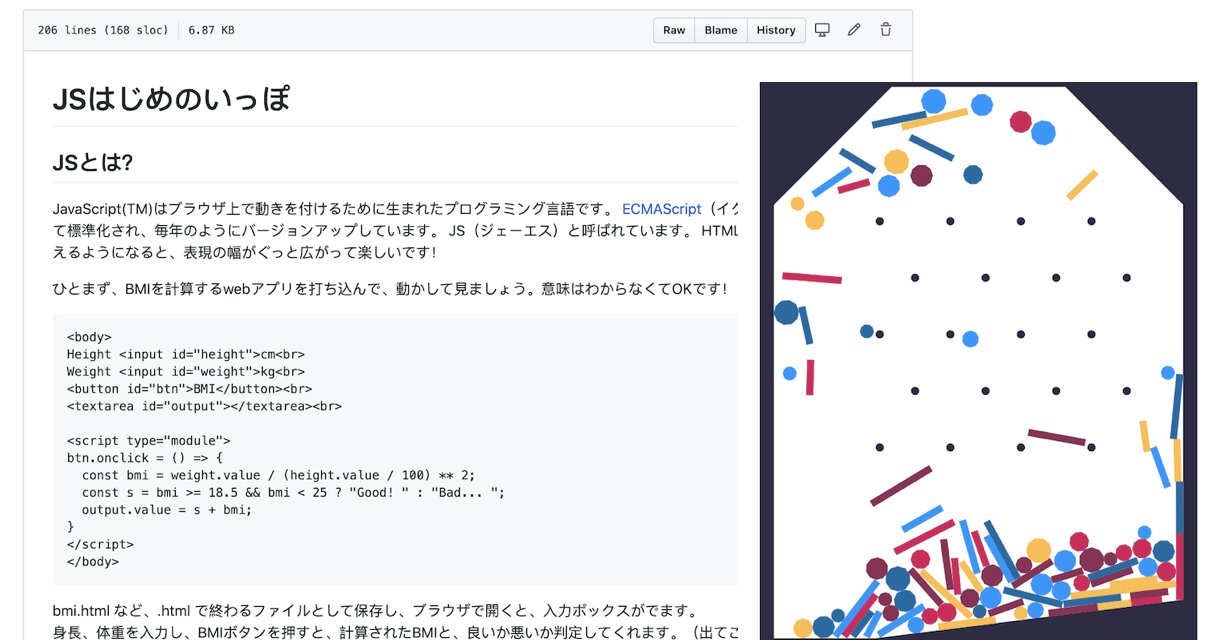The width and height of the screenshot is (1220, 640).
Task: Follow the ECMAScript link
Action: click(x=662, y=209)
